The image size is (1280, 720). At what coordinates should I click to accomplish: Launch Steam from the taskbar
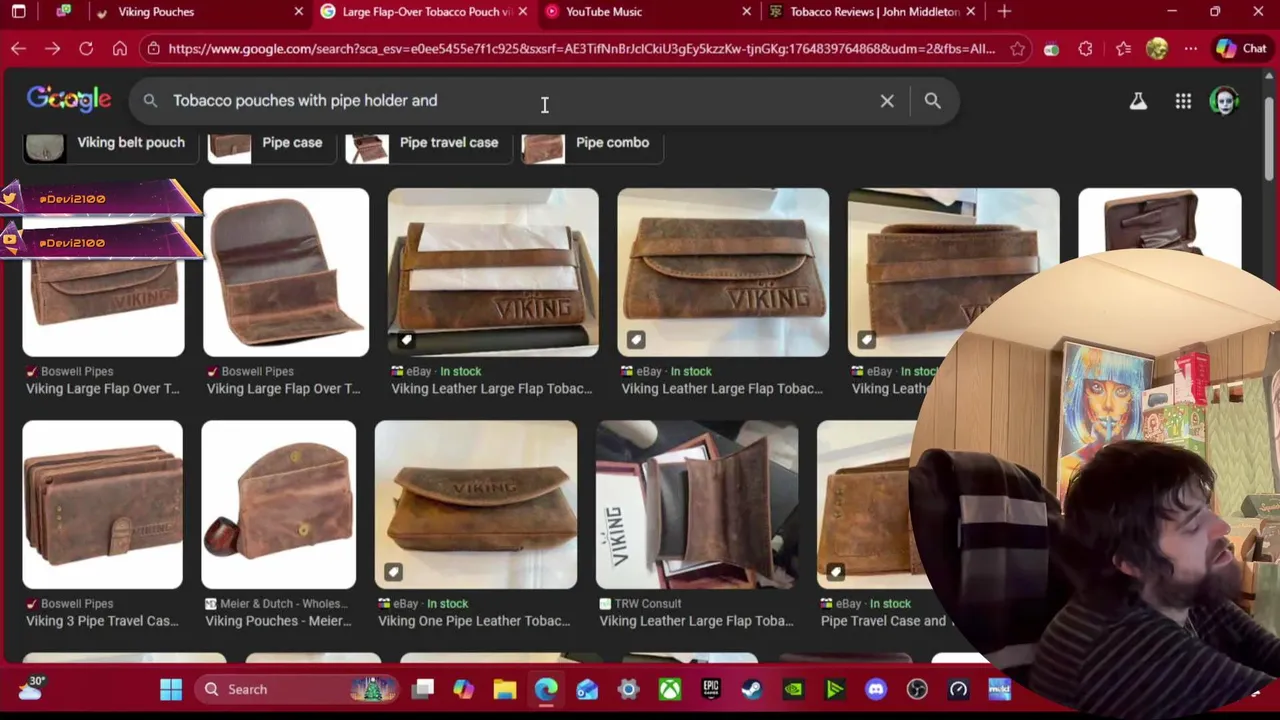pos(752,689)
